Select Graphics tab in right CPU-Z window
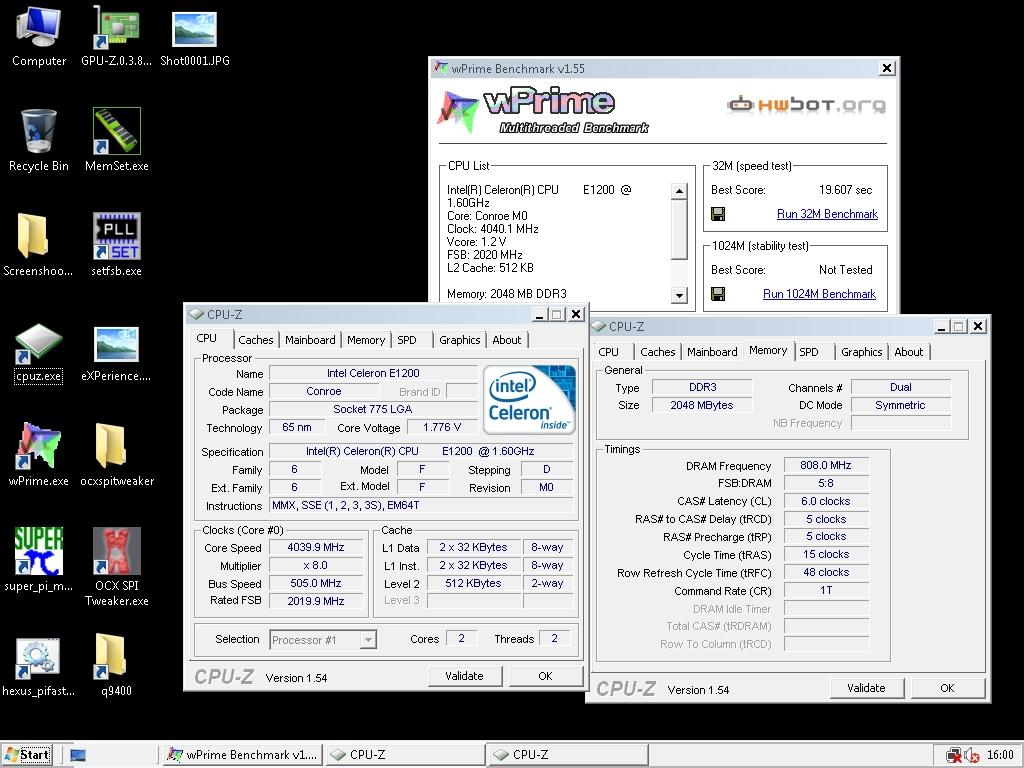The height and width of the screenshot is (768, 1024). (861, 352)
